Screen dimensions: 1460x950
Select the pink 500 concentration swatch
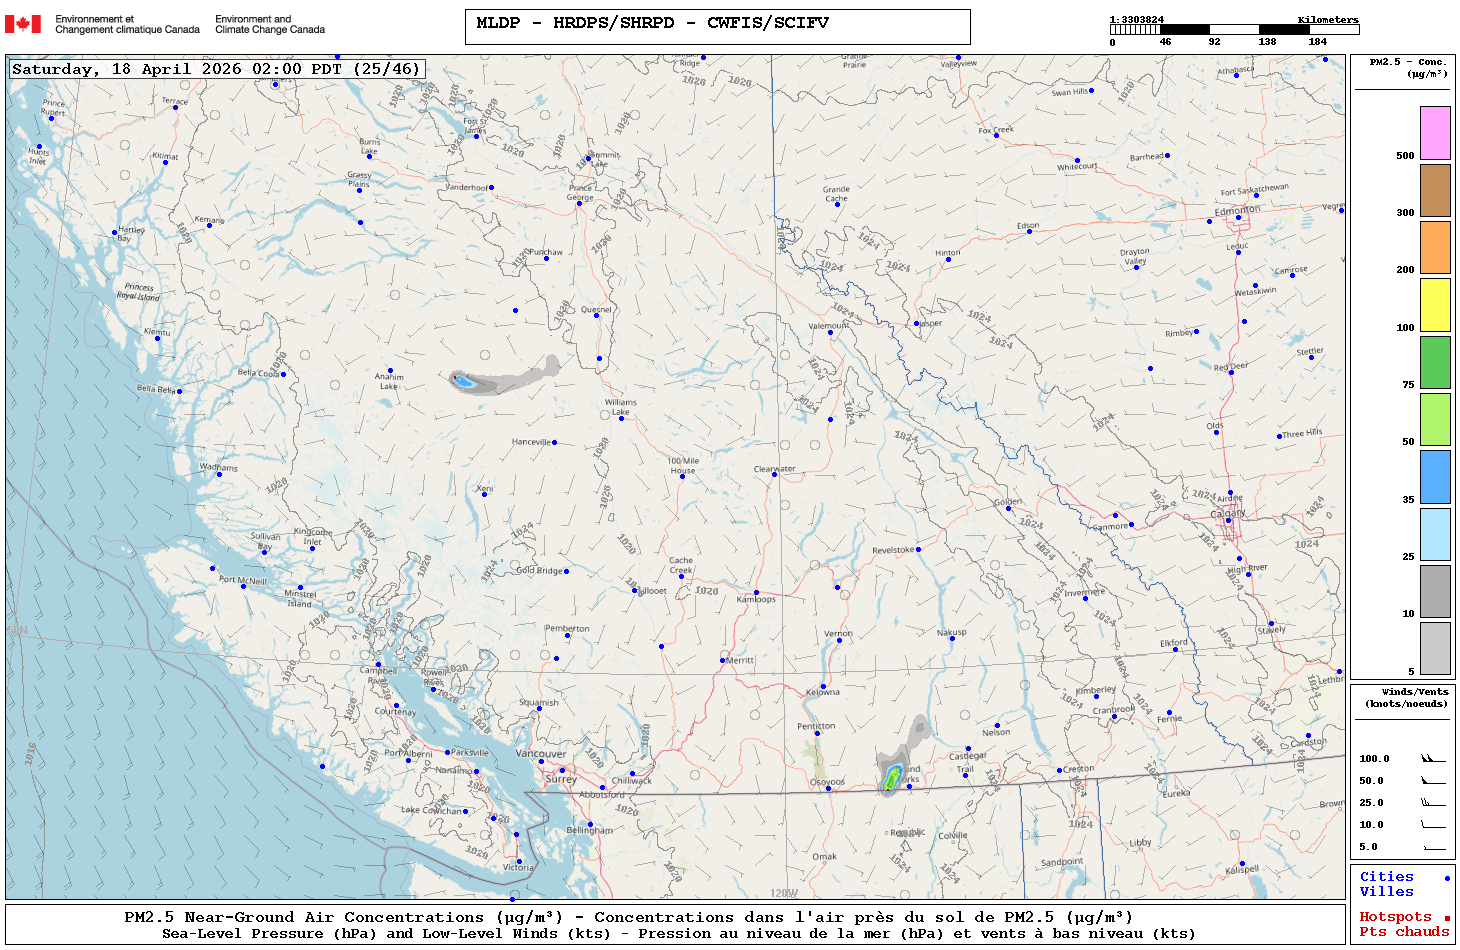(1435, 133)
